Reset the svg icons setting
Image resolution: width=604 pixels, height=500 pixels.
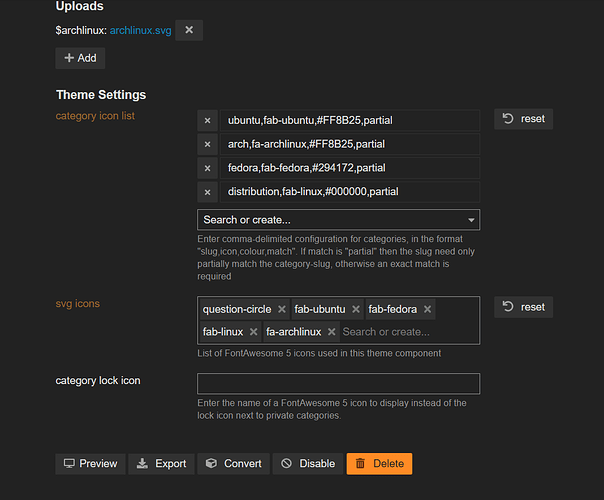pyautogui.click(x=523, y=307)
